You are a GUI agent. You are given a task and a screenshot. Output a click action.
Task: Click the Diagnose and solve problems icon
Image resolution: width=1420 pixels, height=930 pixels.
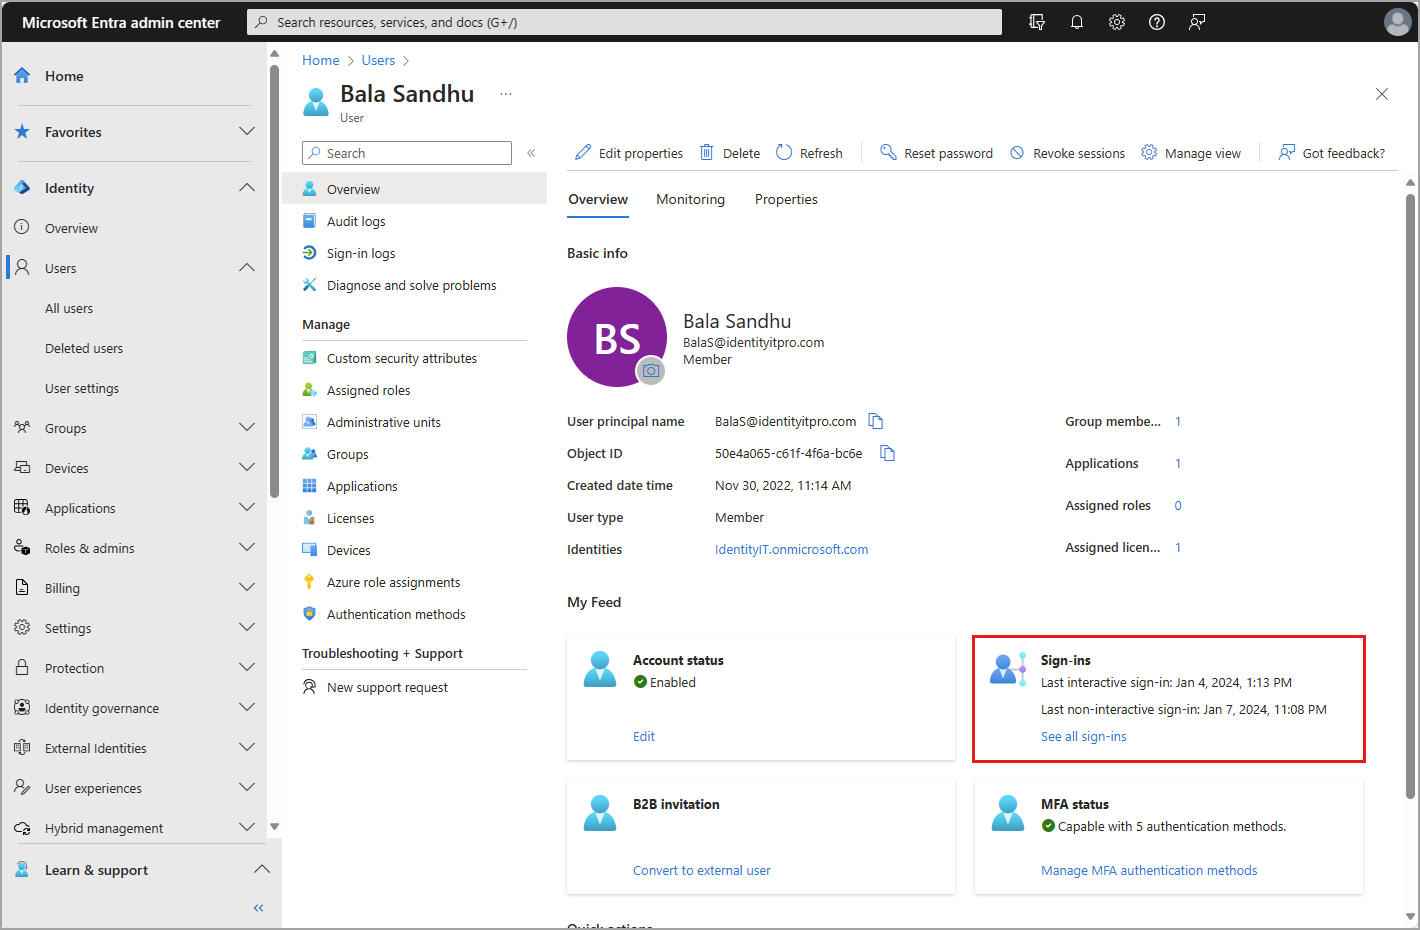point(310,285)
